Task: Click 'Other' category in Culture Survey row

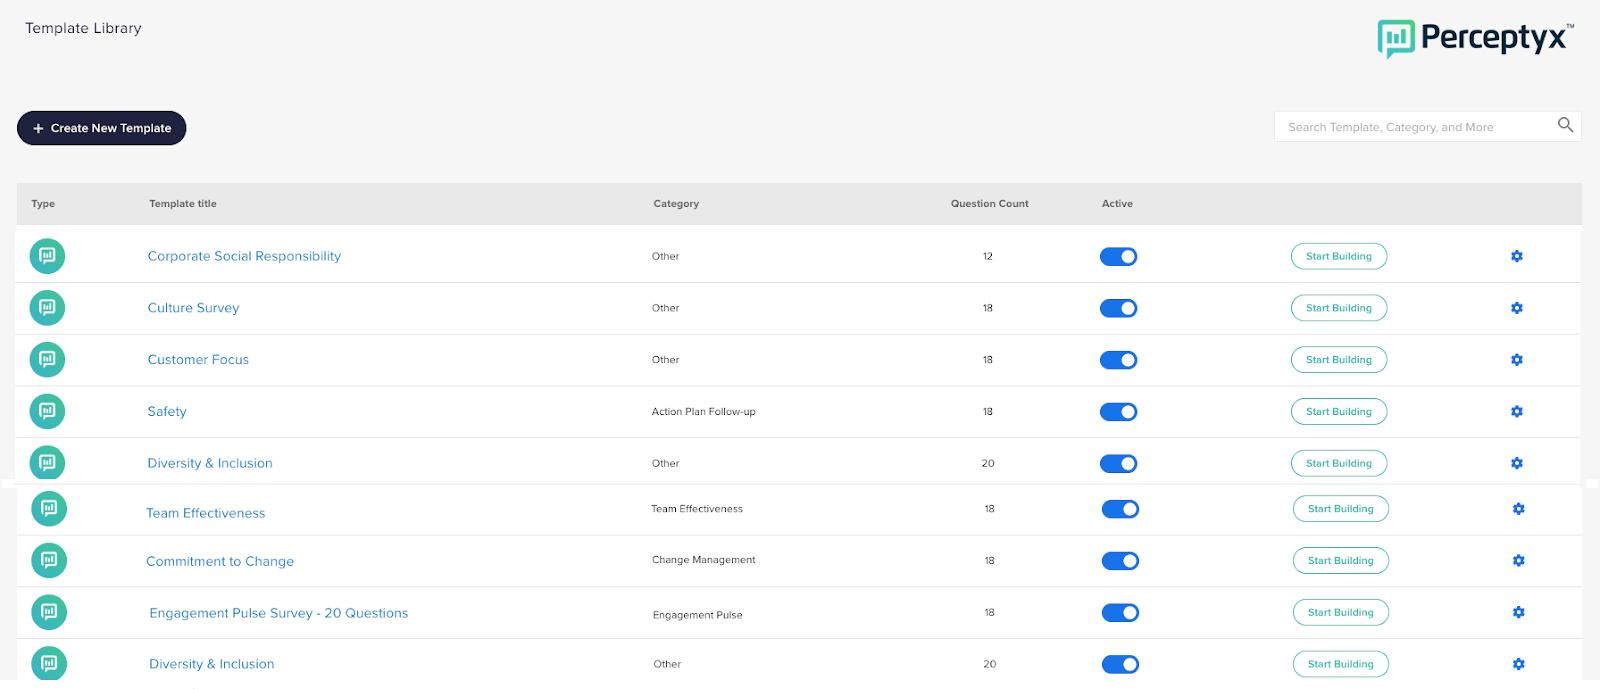Action: tap(665, 308)
